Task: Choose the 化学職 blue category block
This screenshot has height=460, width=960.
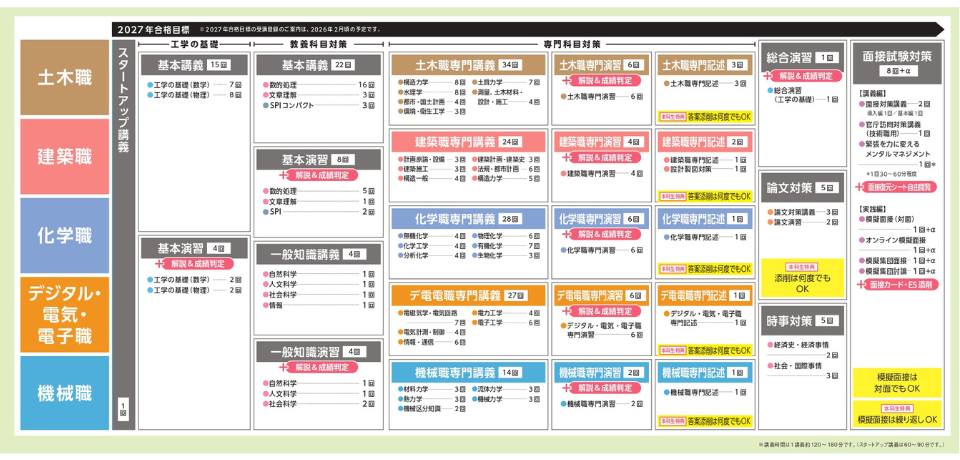Action: pyautogui.click(x=64, y=235)
